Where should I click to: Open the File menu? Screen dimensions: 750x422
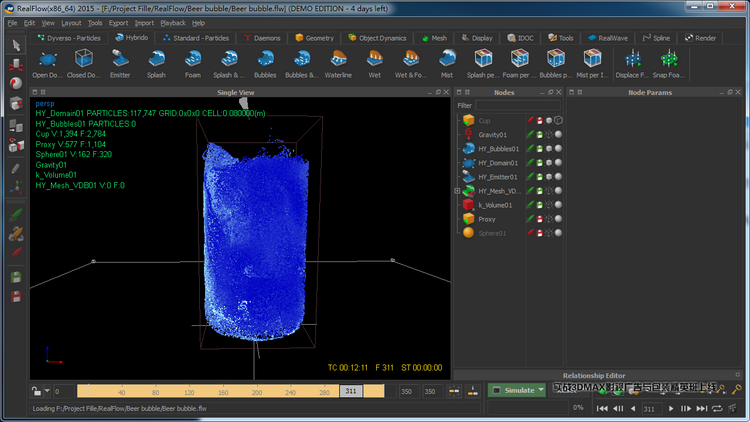point(12,23)
